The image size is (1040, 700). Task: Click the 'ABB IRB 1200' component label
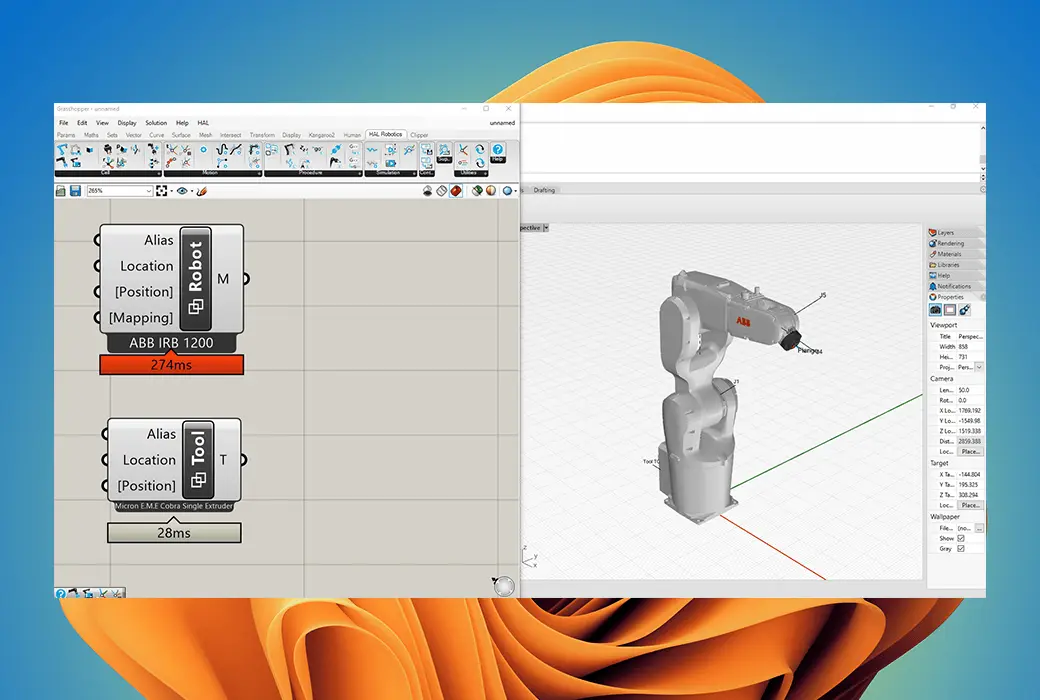pyautogui.click(x=171, y=343)
